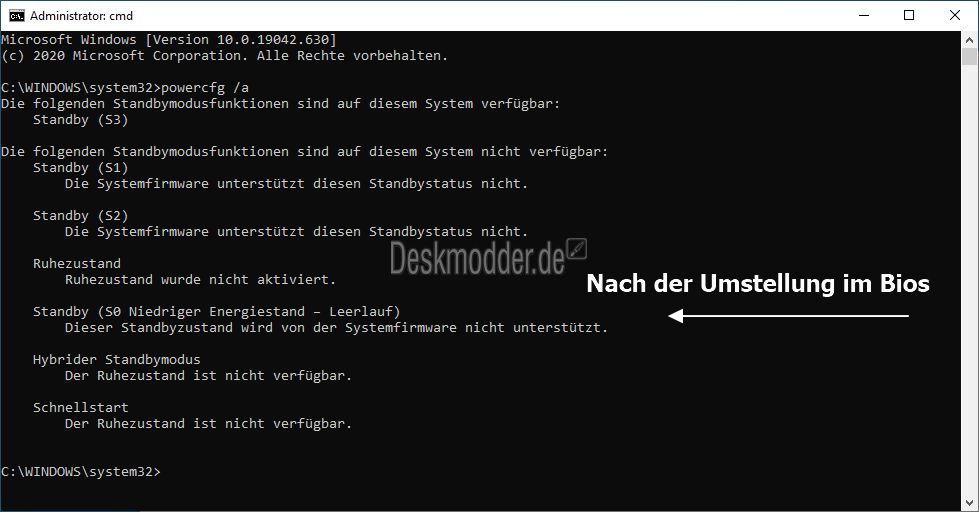Click the white arrow pointing to S0 line

788,316
